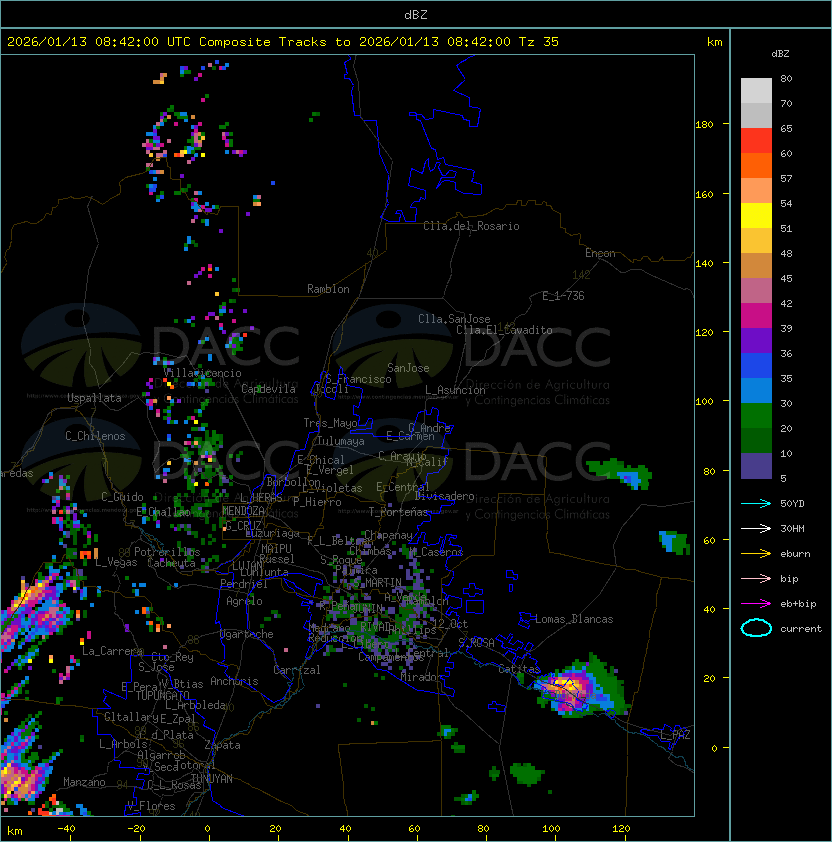This screenshot has width=832, height=842.
Task: Click the '30HM' legend label
Action: point(792,529)
